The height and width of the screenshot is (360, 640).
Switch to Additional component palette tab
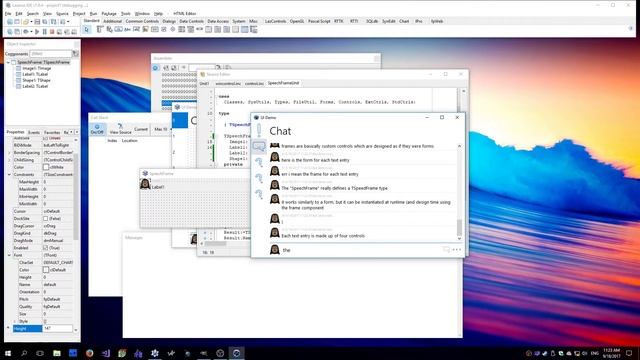tap(112, 21)
